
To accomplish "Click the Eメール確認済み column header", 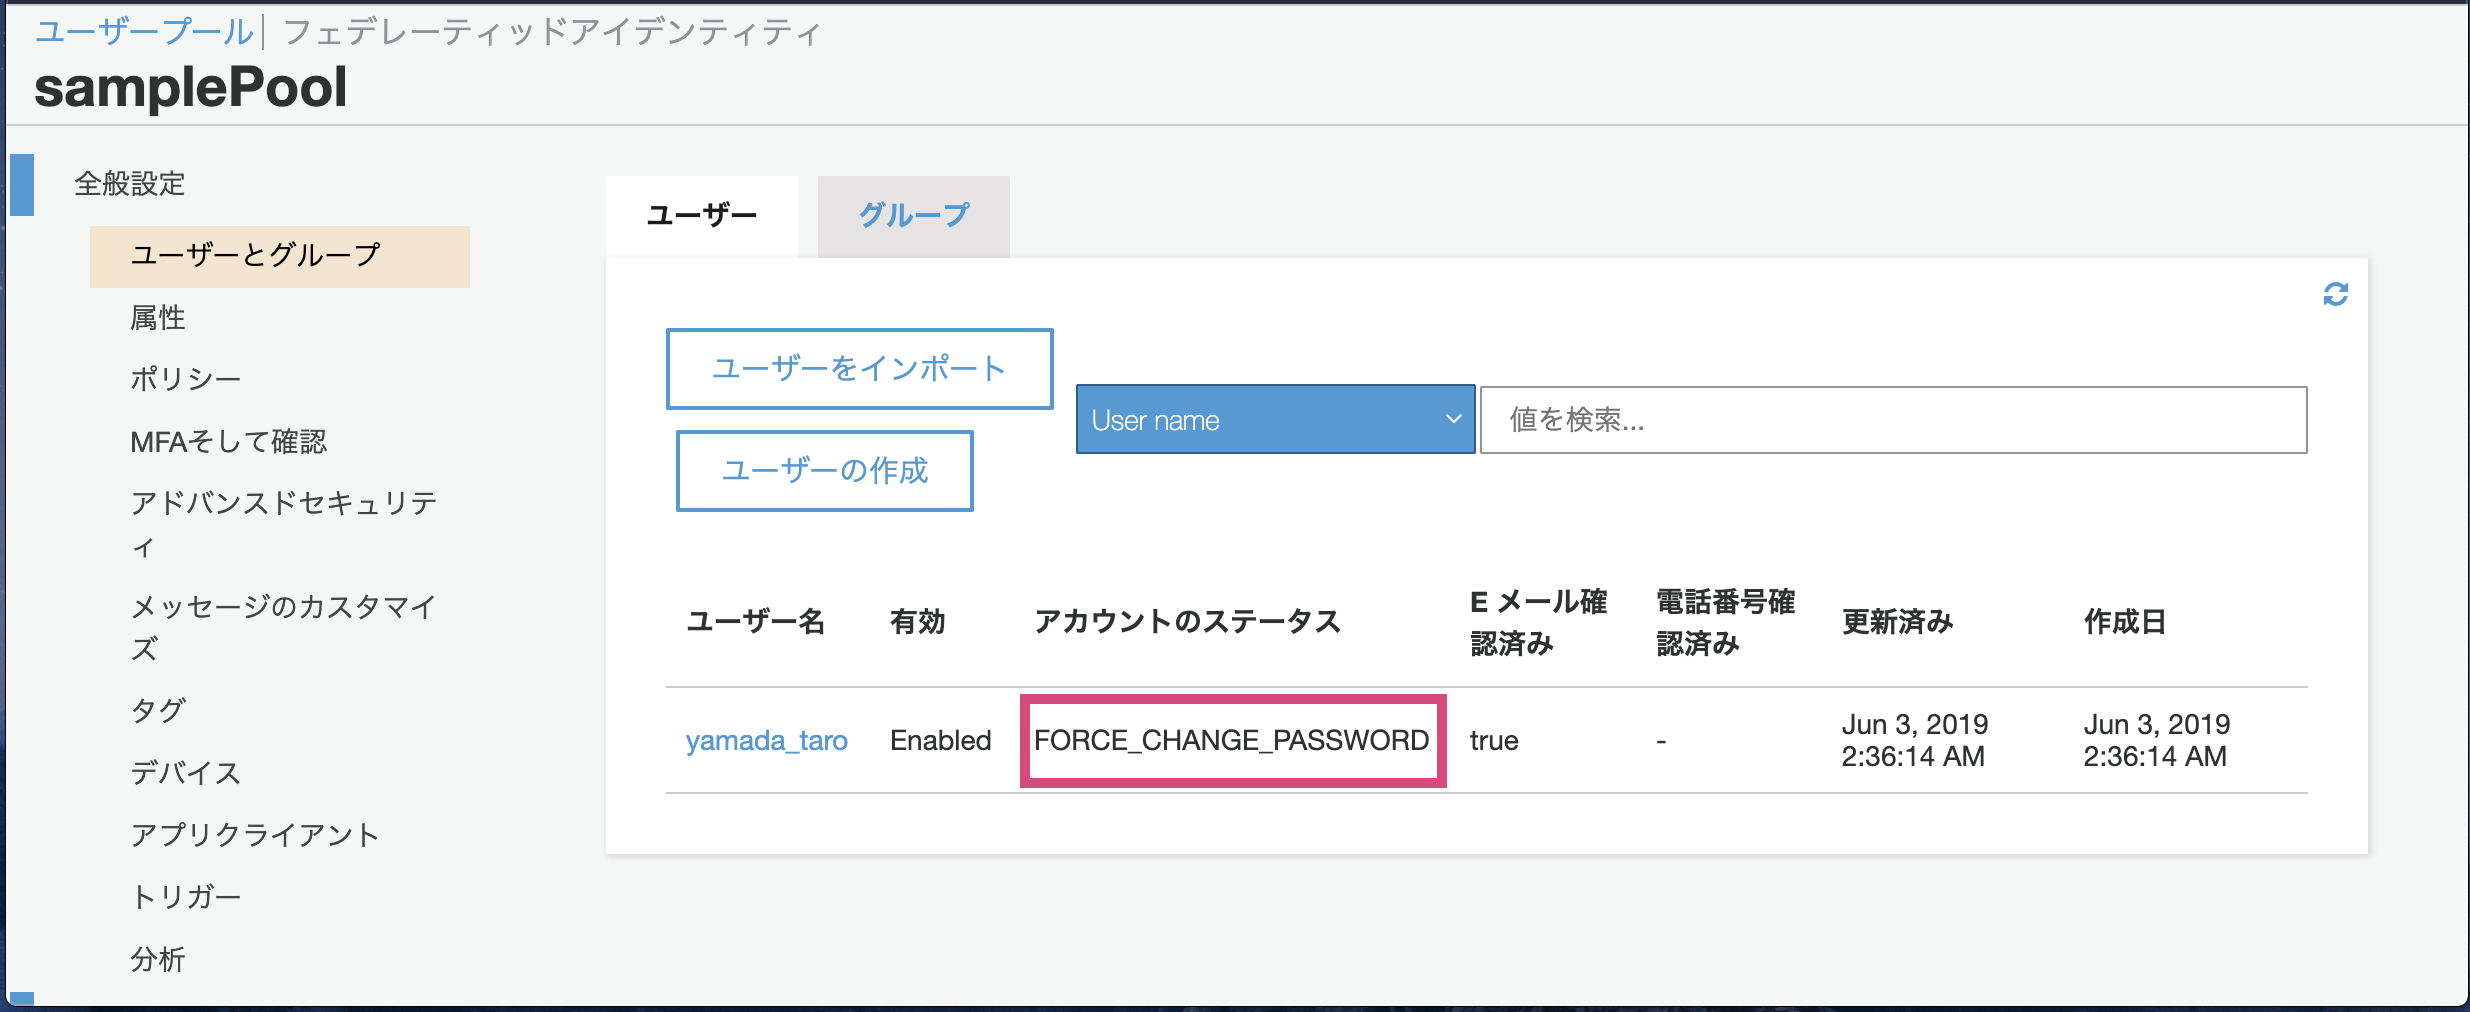I will 1538,622.
